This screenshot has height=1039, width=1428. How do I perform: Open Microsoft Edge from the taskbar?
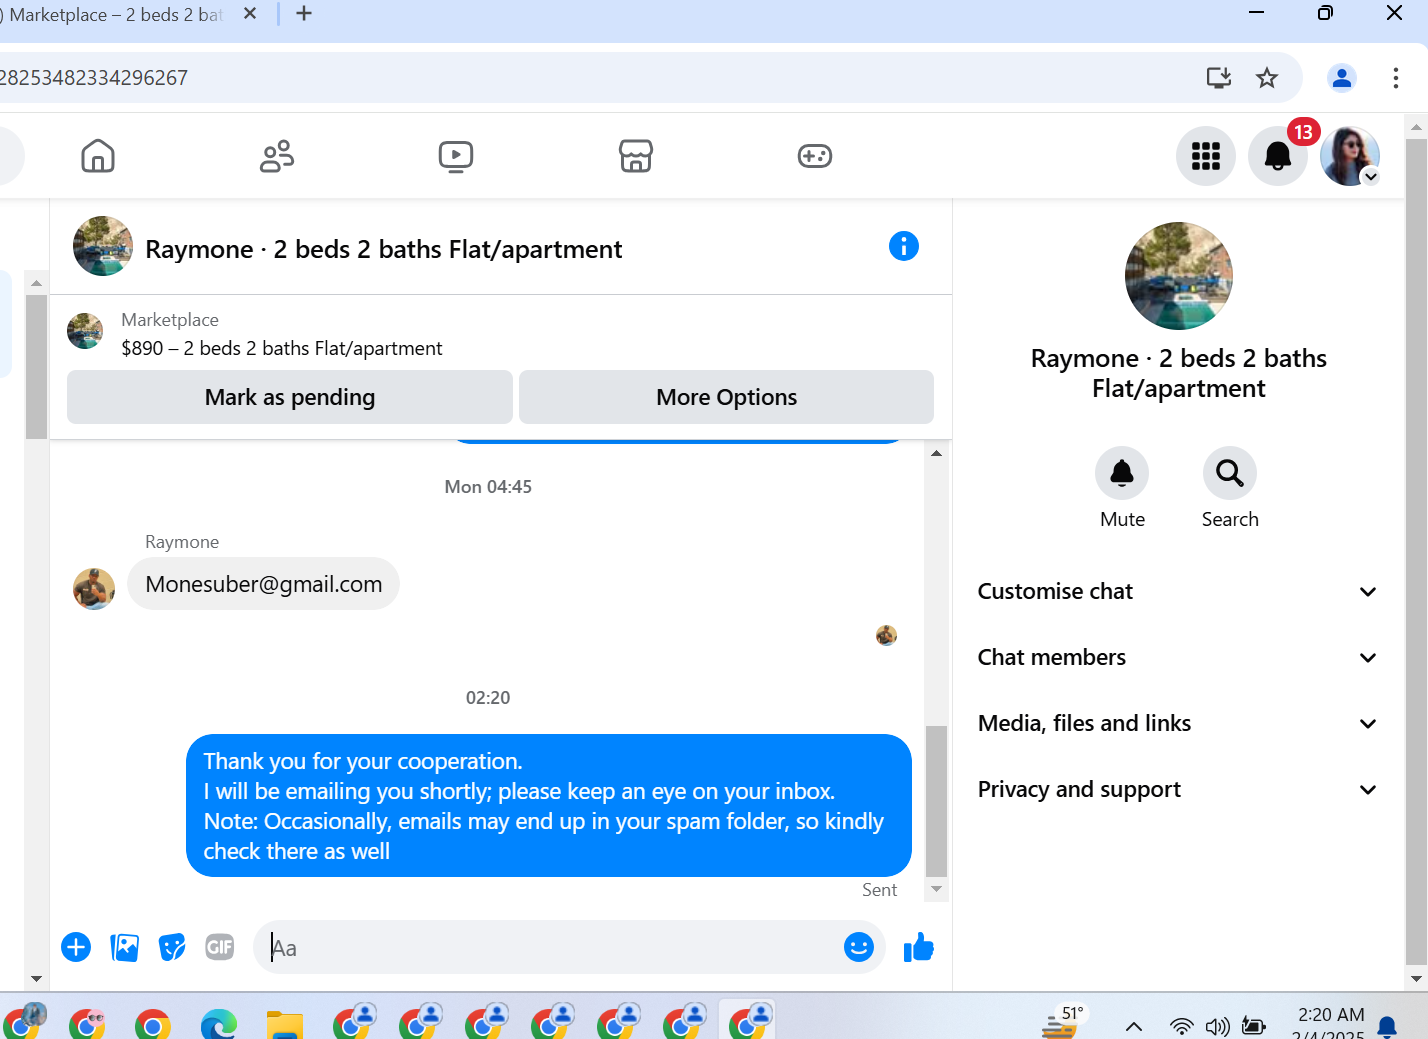219,1024
